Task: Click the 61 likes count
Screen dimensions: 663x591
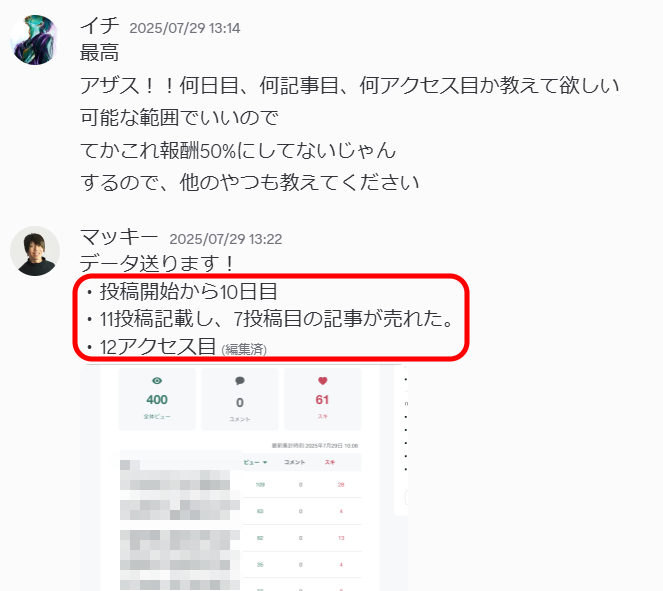Action: pos(322,399)
